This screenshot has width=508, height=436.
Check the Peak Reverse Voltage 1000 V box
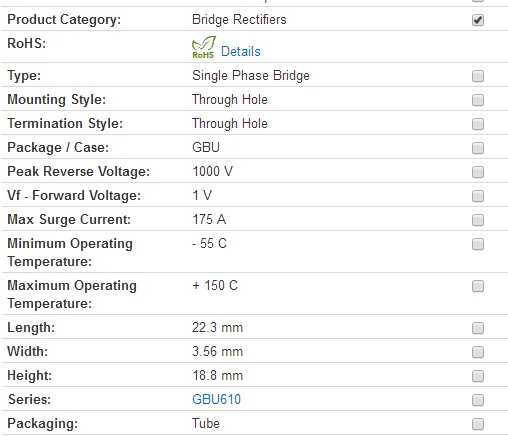[478, 172]
